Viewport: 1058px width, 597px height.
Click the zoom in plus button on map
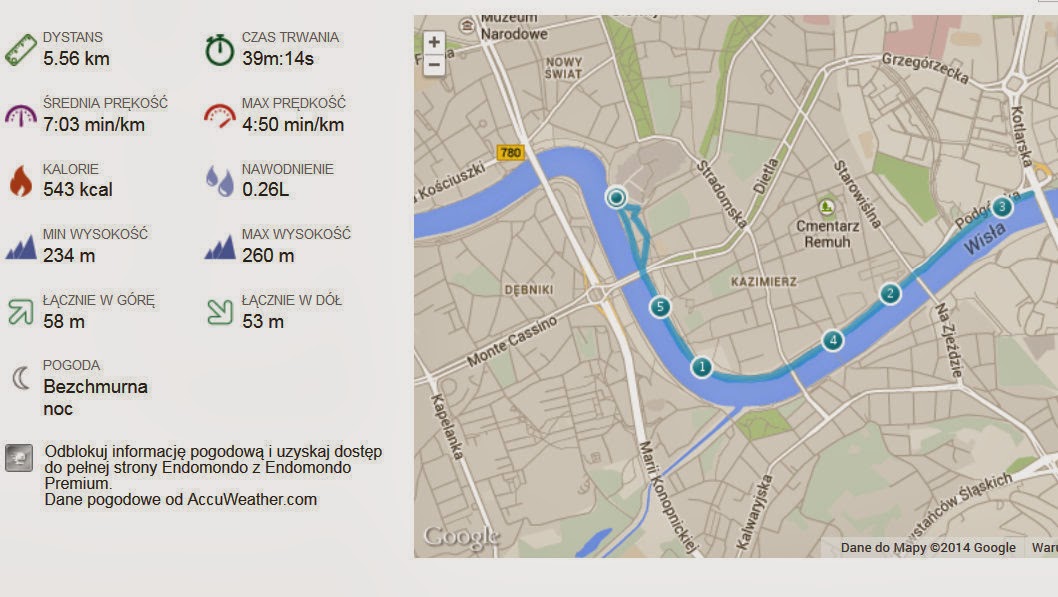[x=433, y=43]
